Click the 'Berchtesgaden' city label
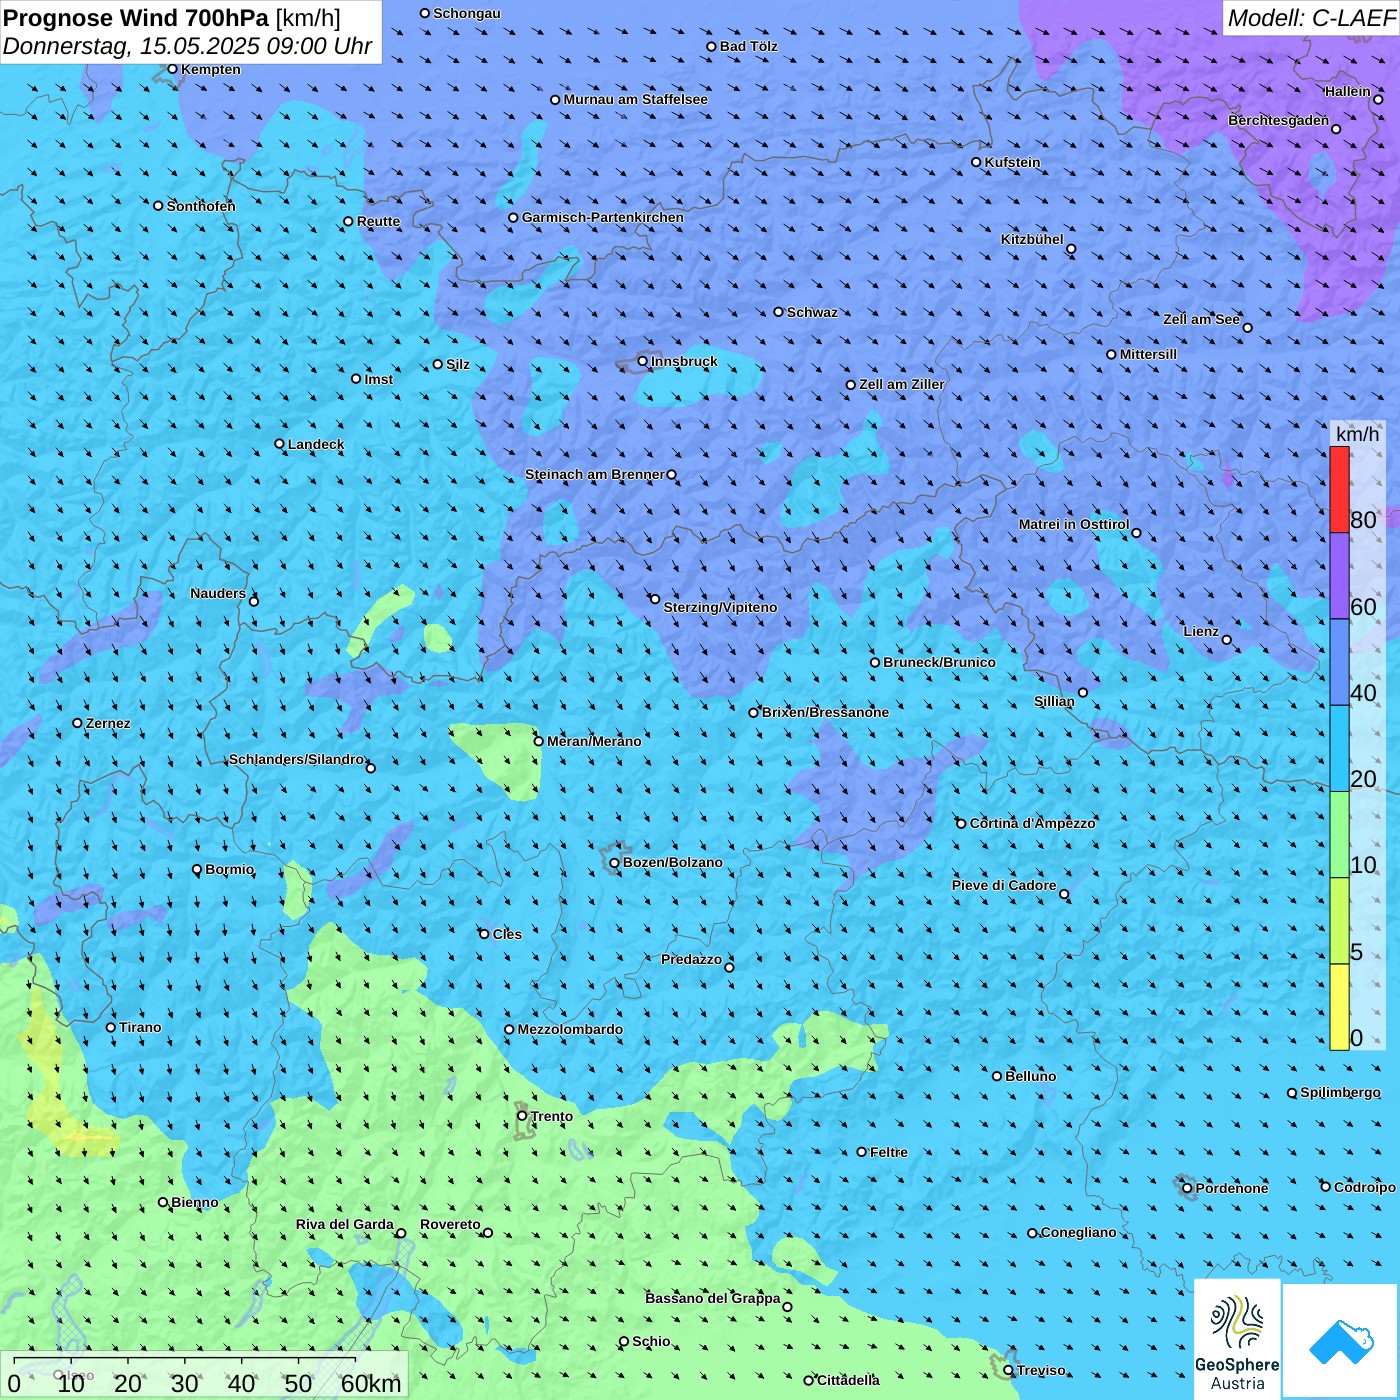 1278,120
